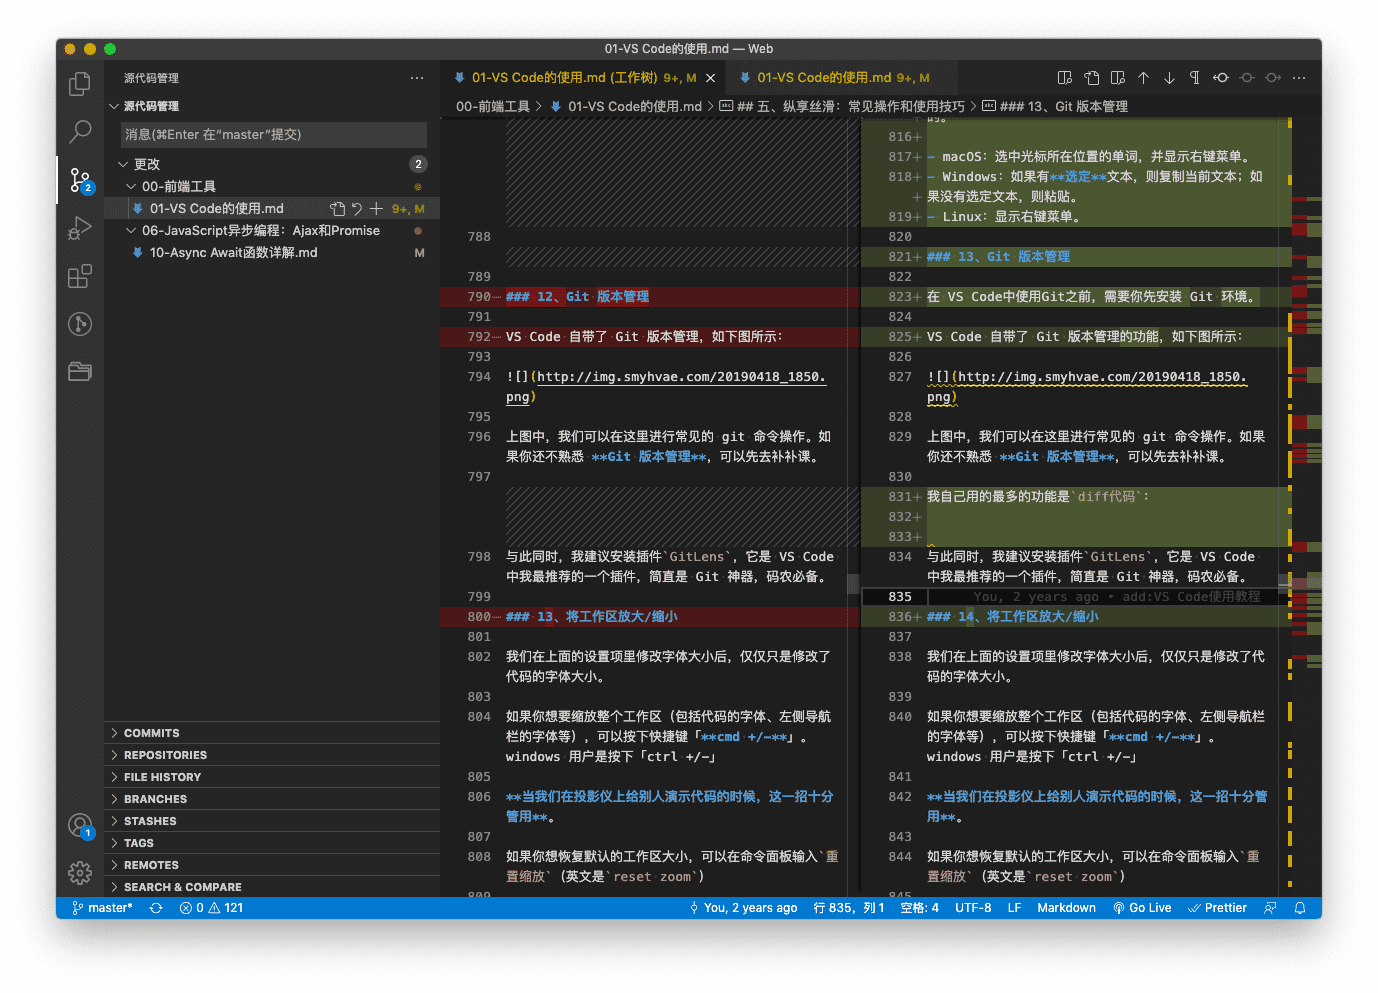This screenshot has width=1378, height=993.
Task: Collapse the 源代码管理 section header
Action: click(272, 106)
